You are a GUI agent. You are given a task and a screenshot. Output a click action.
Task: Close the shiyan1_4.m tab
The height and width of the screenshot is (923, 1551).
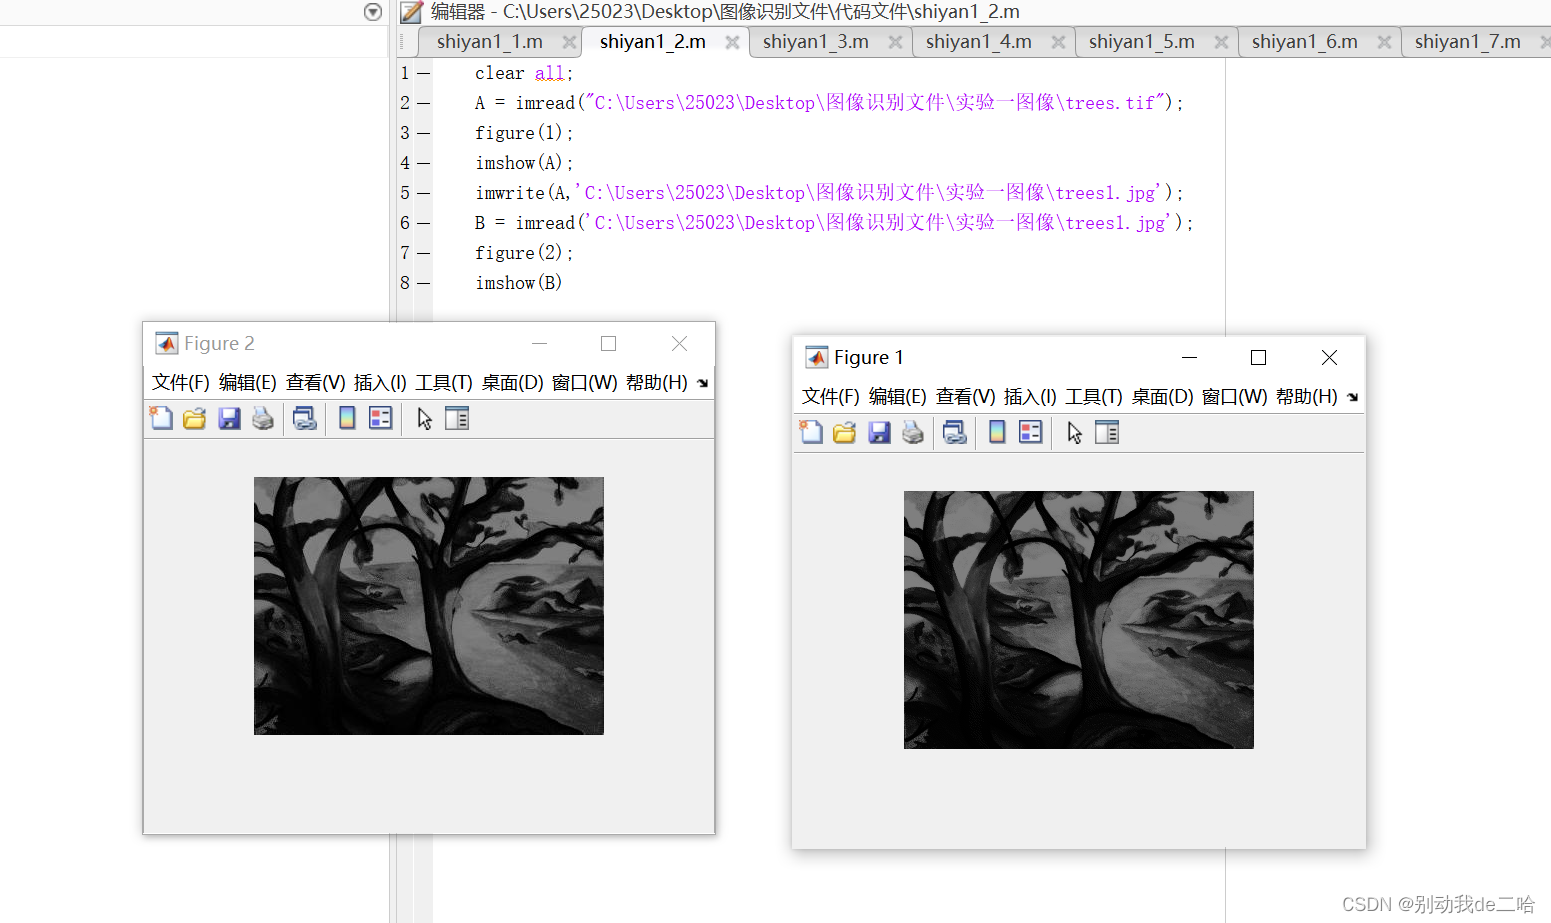1058,42
